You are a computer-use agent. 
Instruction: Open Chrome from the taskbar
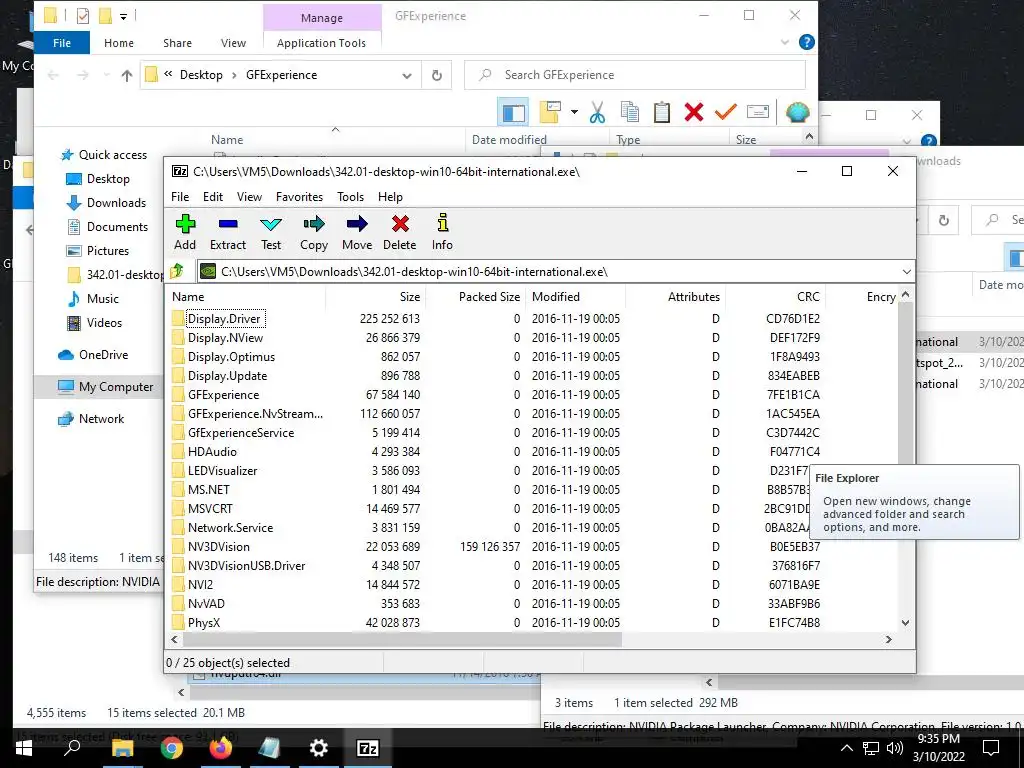tap(172, 748)
